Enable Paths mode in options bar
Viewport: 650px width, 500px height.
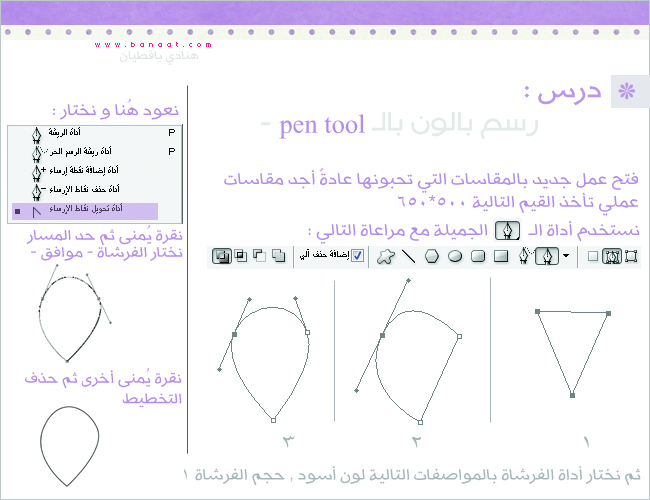click(x=611, y=256)
